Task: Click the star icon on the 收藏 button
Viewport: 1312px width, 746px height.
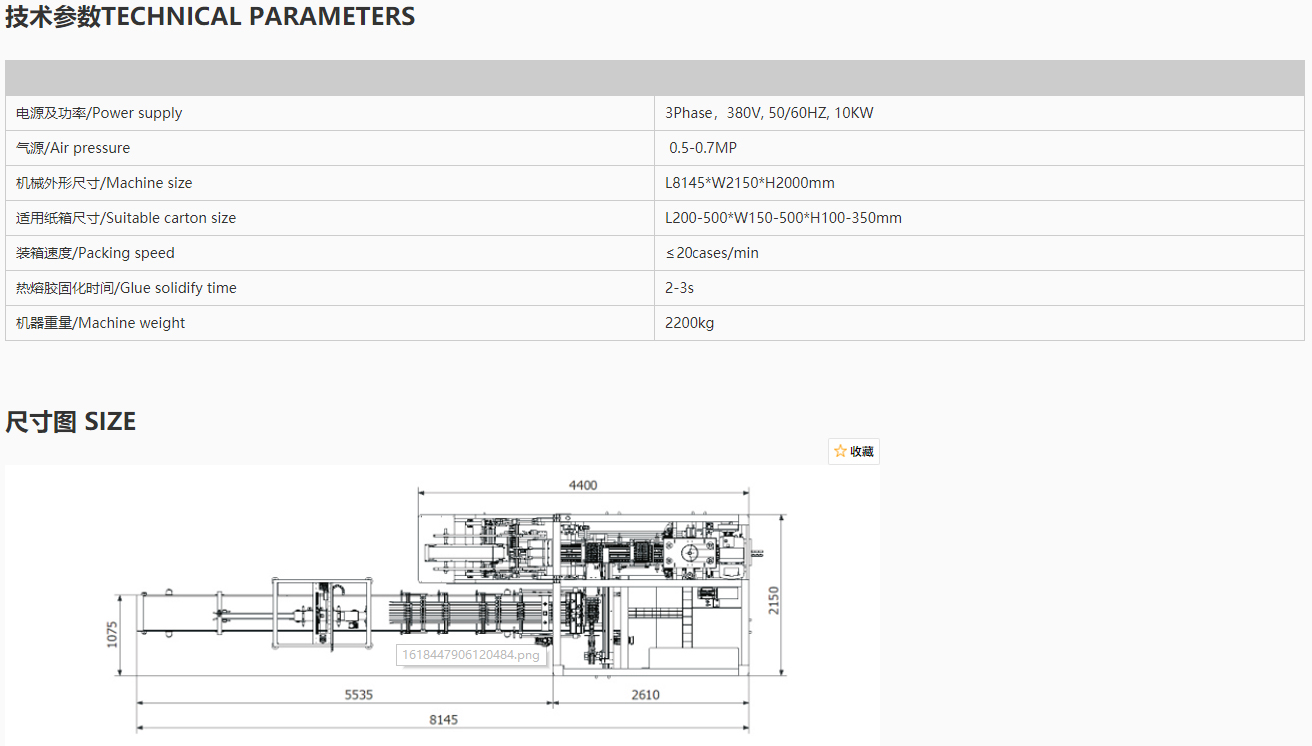Action: [840, 451]
